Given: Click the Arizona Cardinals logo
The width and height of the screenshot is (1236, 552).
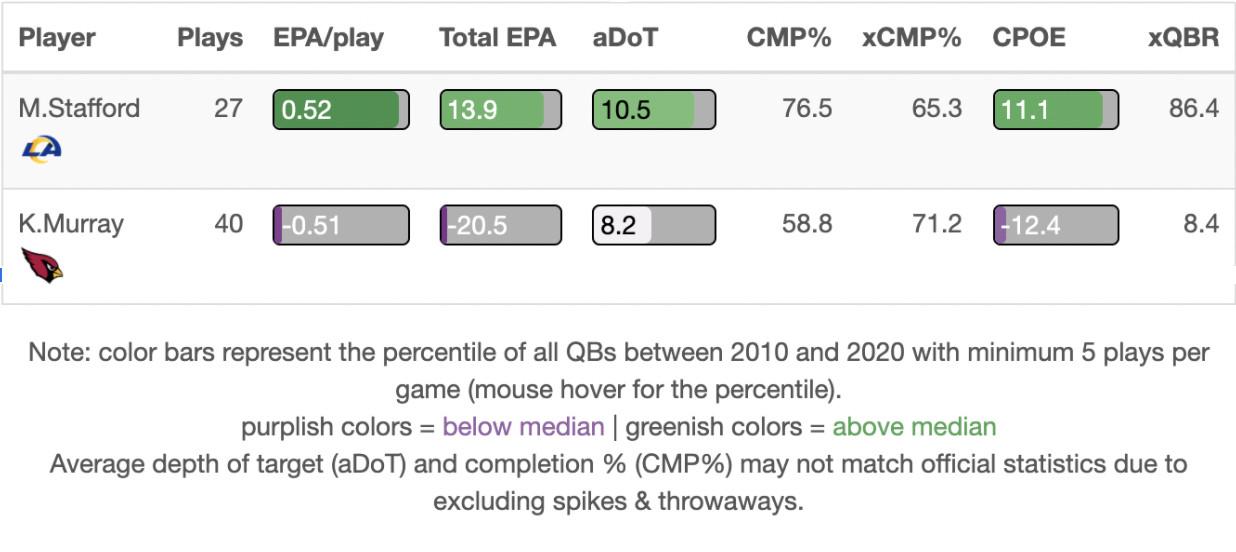Looking at the screenshot, I should 41,265.
